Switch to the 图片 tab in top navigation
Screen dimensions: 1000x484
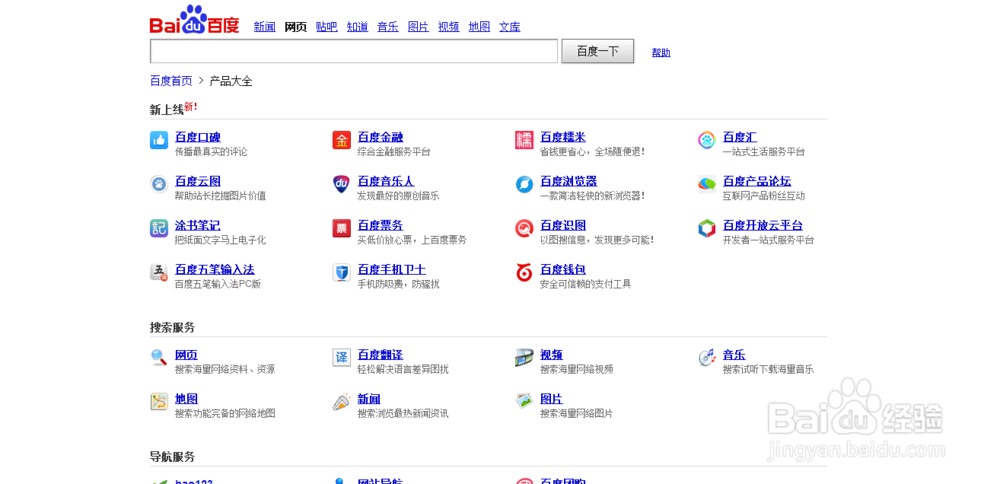pos(418,27)
